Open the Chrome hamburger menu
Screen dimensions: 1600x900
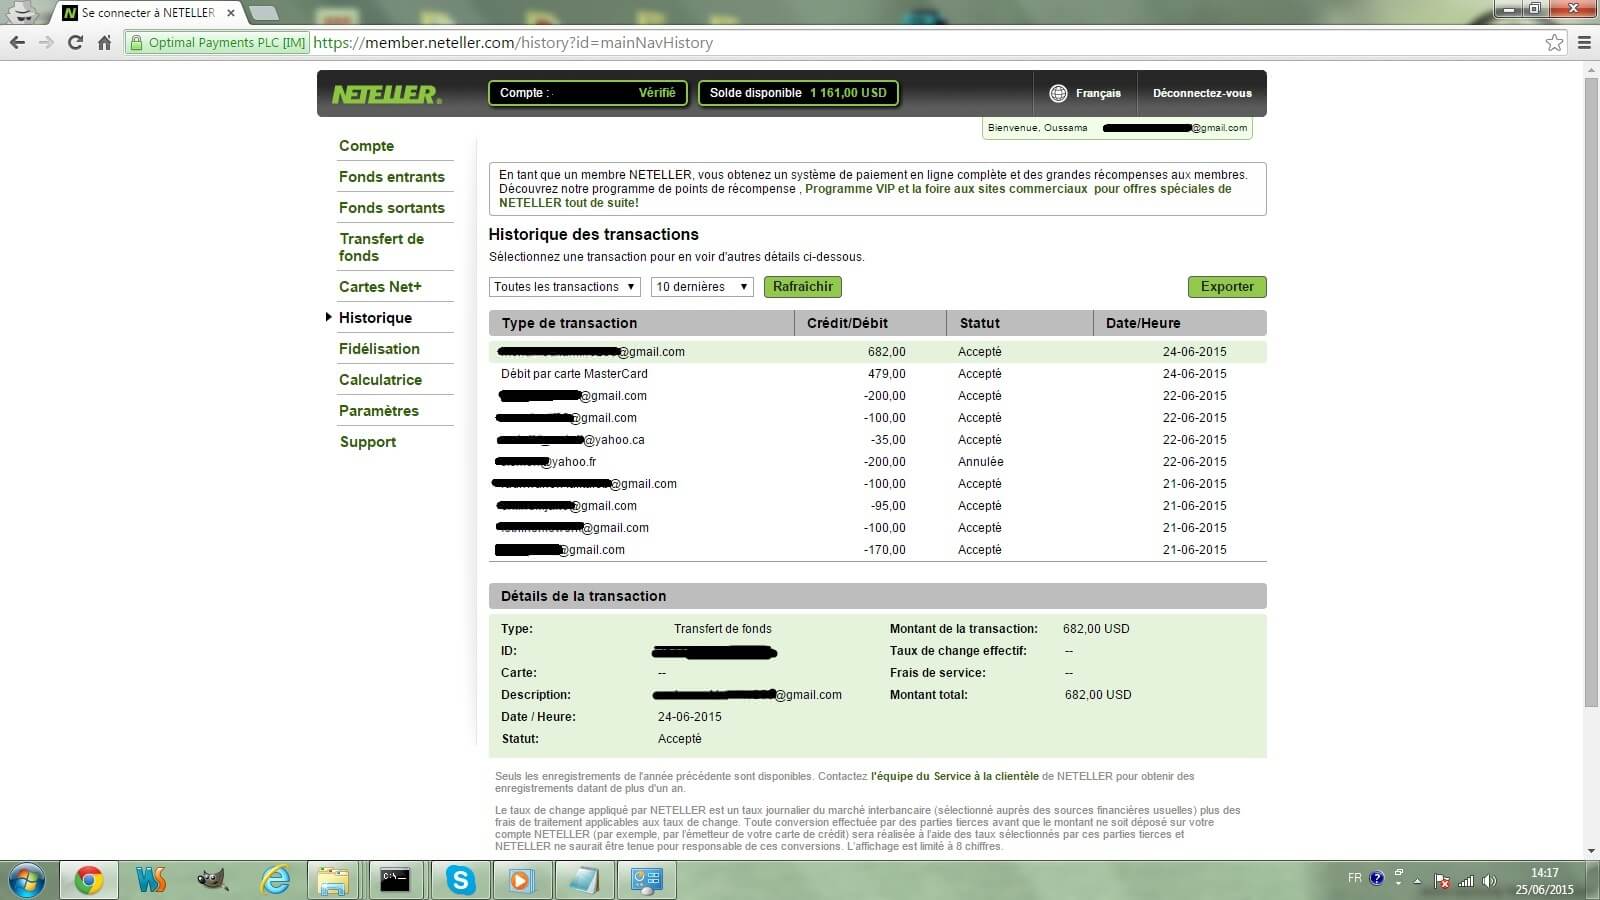pyautogui.click(x=1584, y=42)
